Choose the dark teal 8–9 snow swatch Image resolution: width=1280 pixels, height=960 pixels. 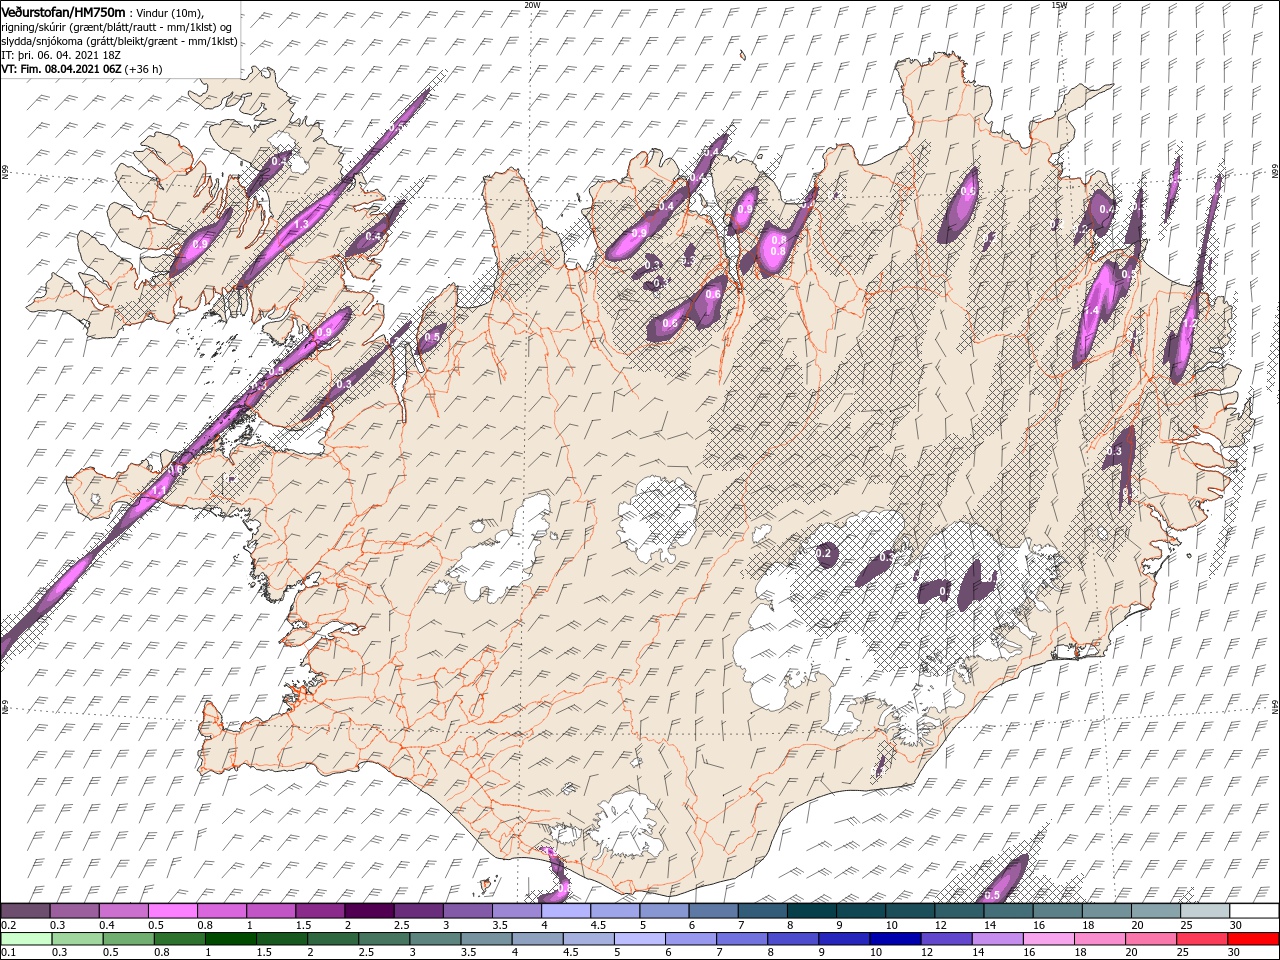point(813,911)
